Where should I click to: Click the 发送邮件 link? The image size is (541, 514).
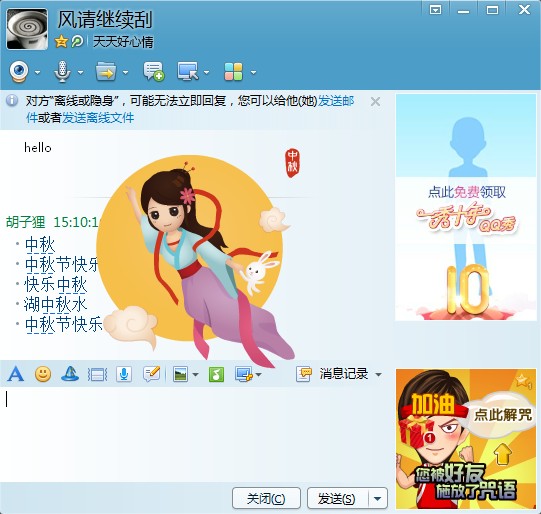coord(336,101)
